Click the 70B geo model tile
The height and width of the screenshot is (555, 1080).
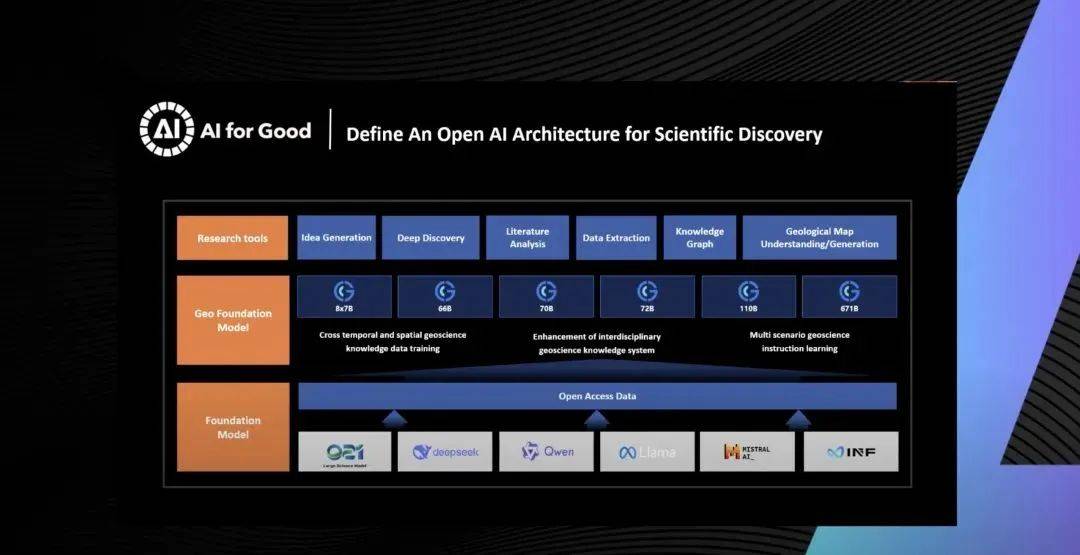(x=546, y=296)
